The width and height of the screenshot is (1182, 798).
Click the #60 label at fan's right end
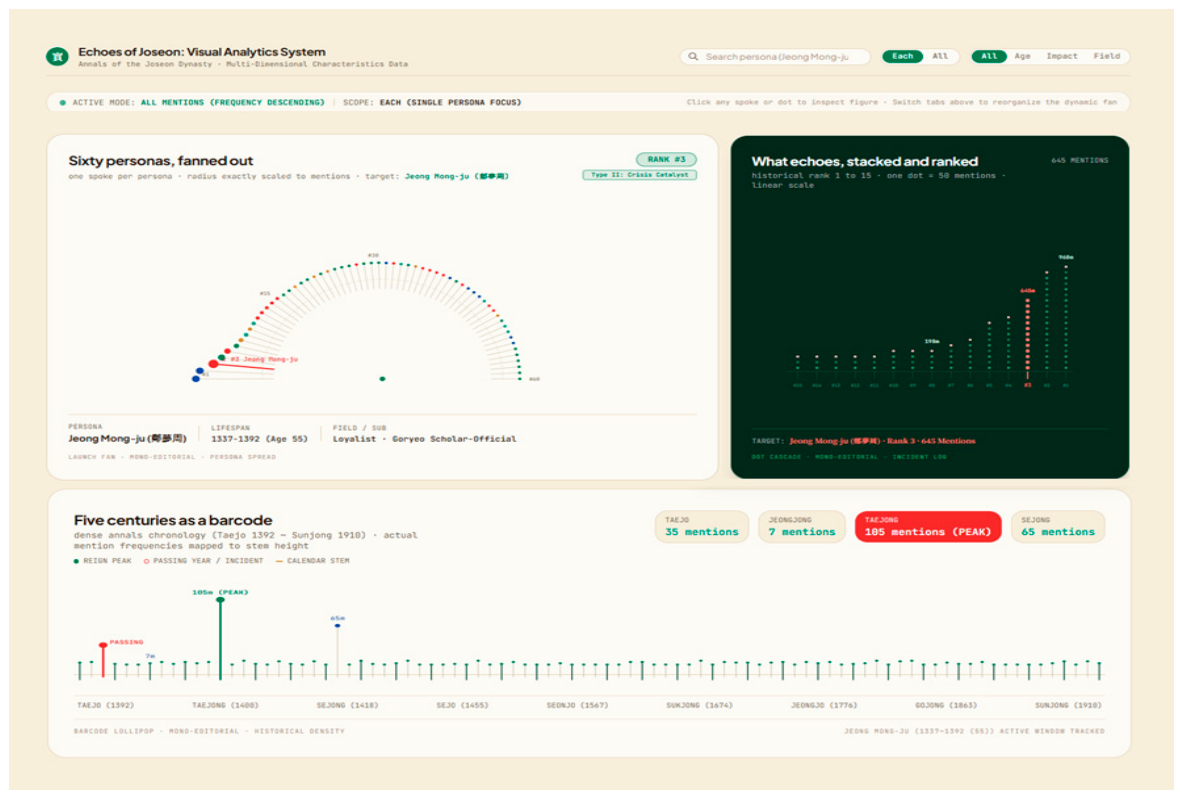tap(534, 379)
